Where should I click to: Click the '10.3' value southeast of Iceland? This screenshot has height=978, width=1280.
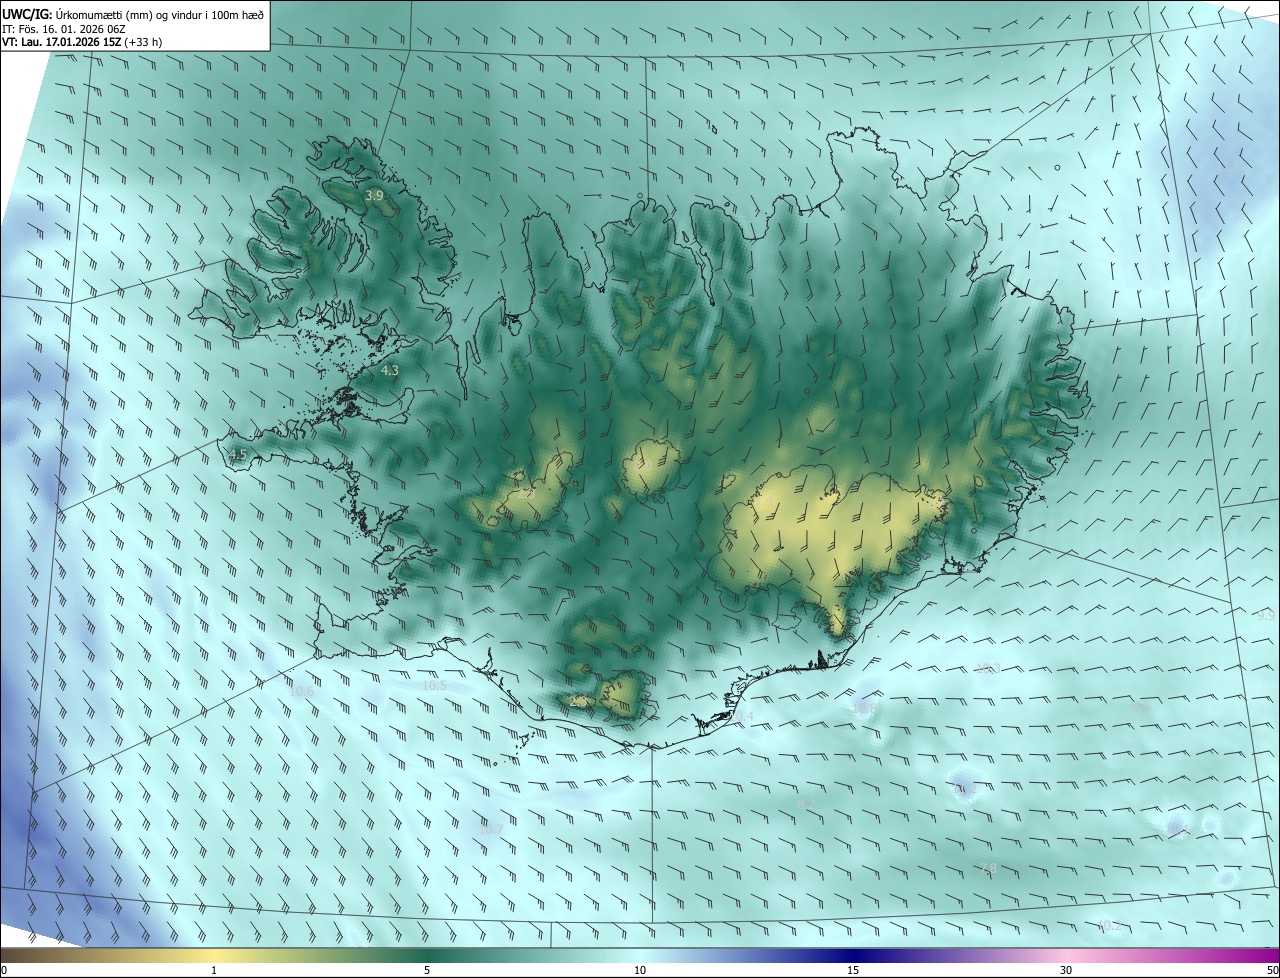click(988, 668)
